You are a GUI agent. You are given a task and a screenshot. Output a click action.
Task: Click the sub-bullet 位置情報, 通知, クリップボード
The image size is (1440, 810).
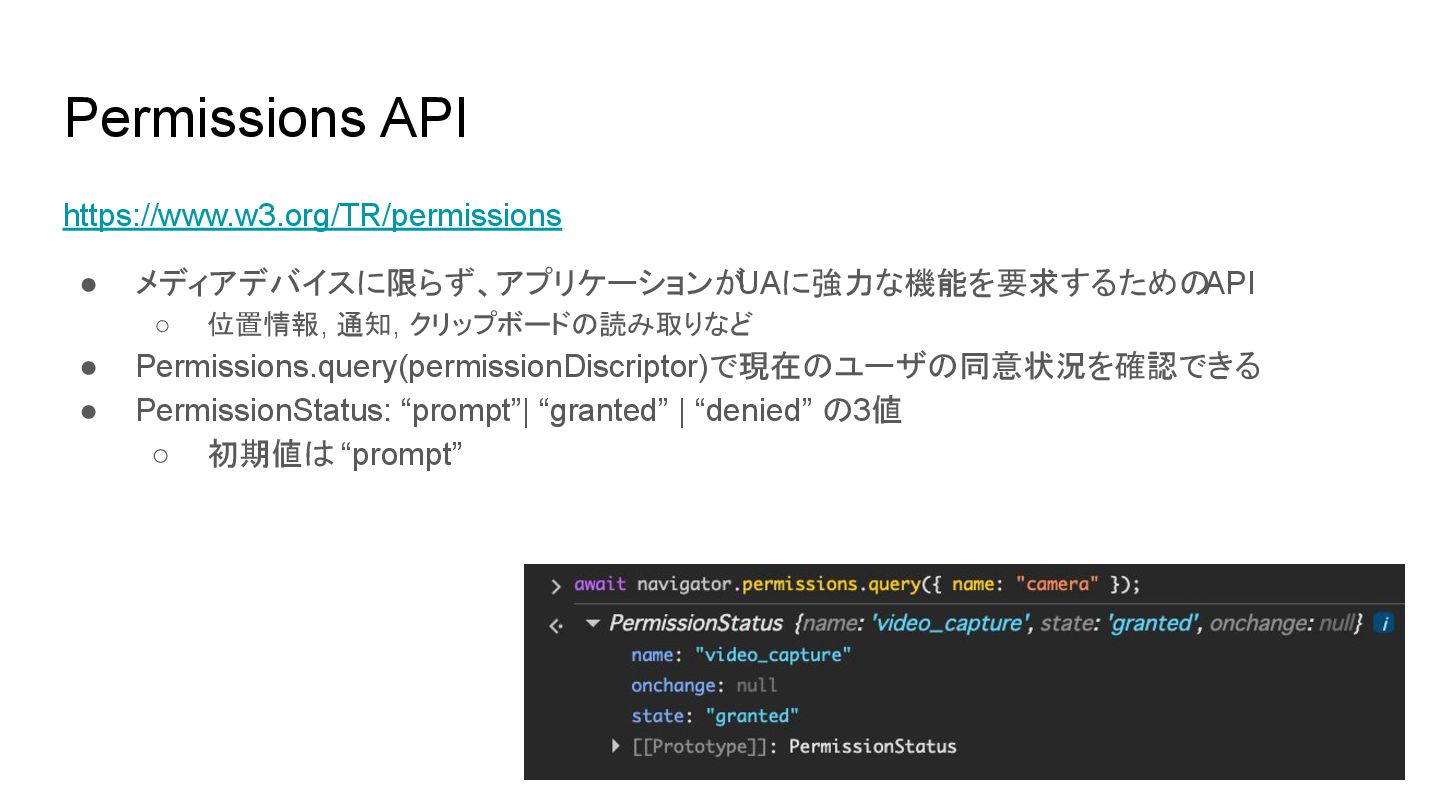(x=480, y=324)
